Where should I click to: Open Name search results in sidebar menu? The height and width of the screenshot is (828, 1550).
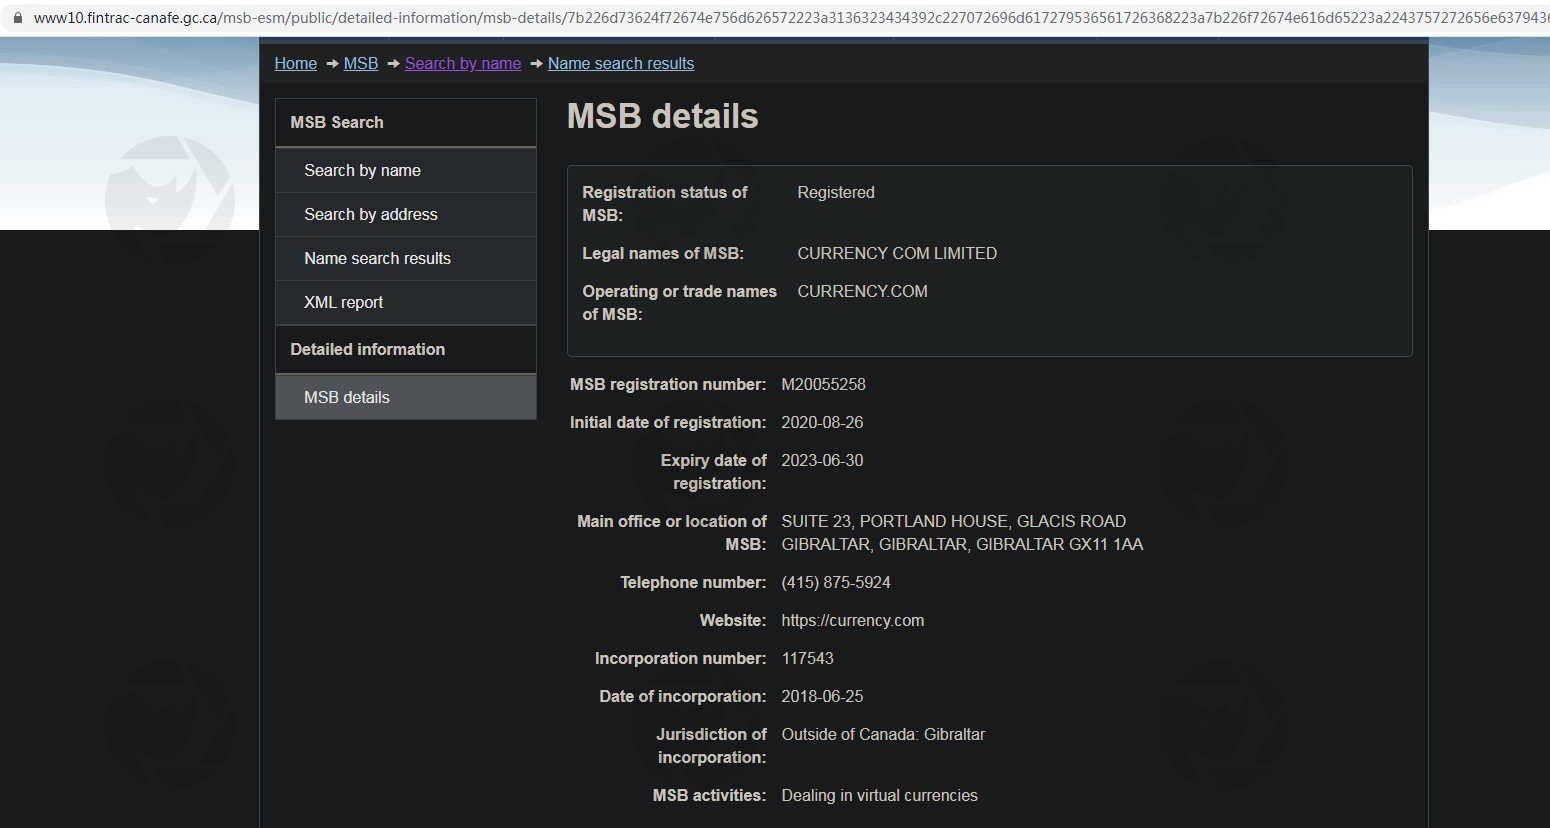point(377,258)
